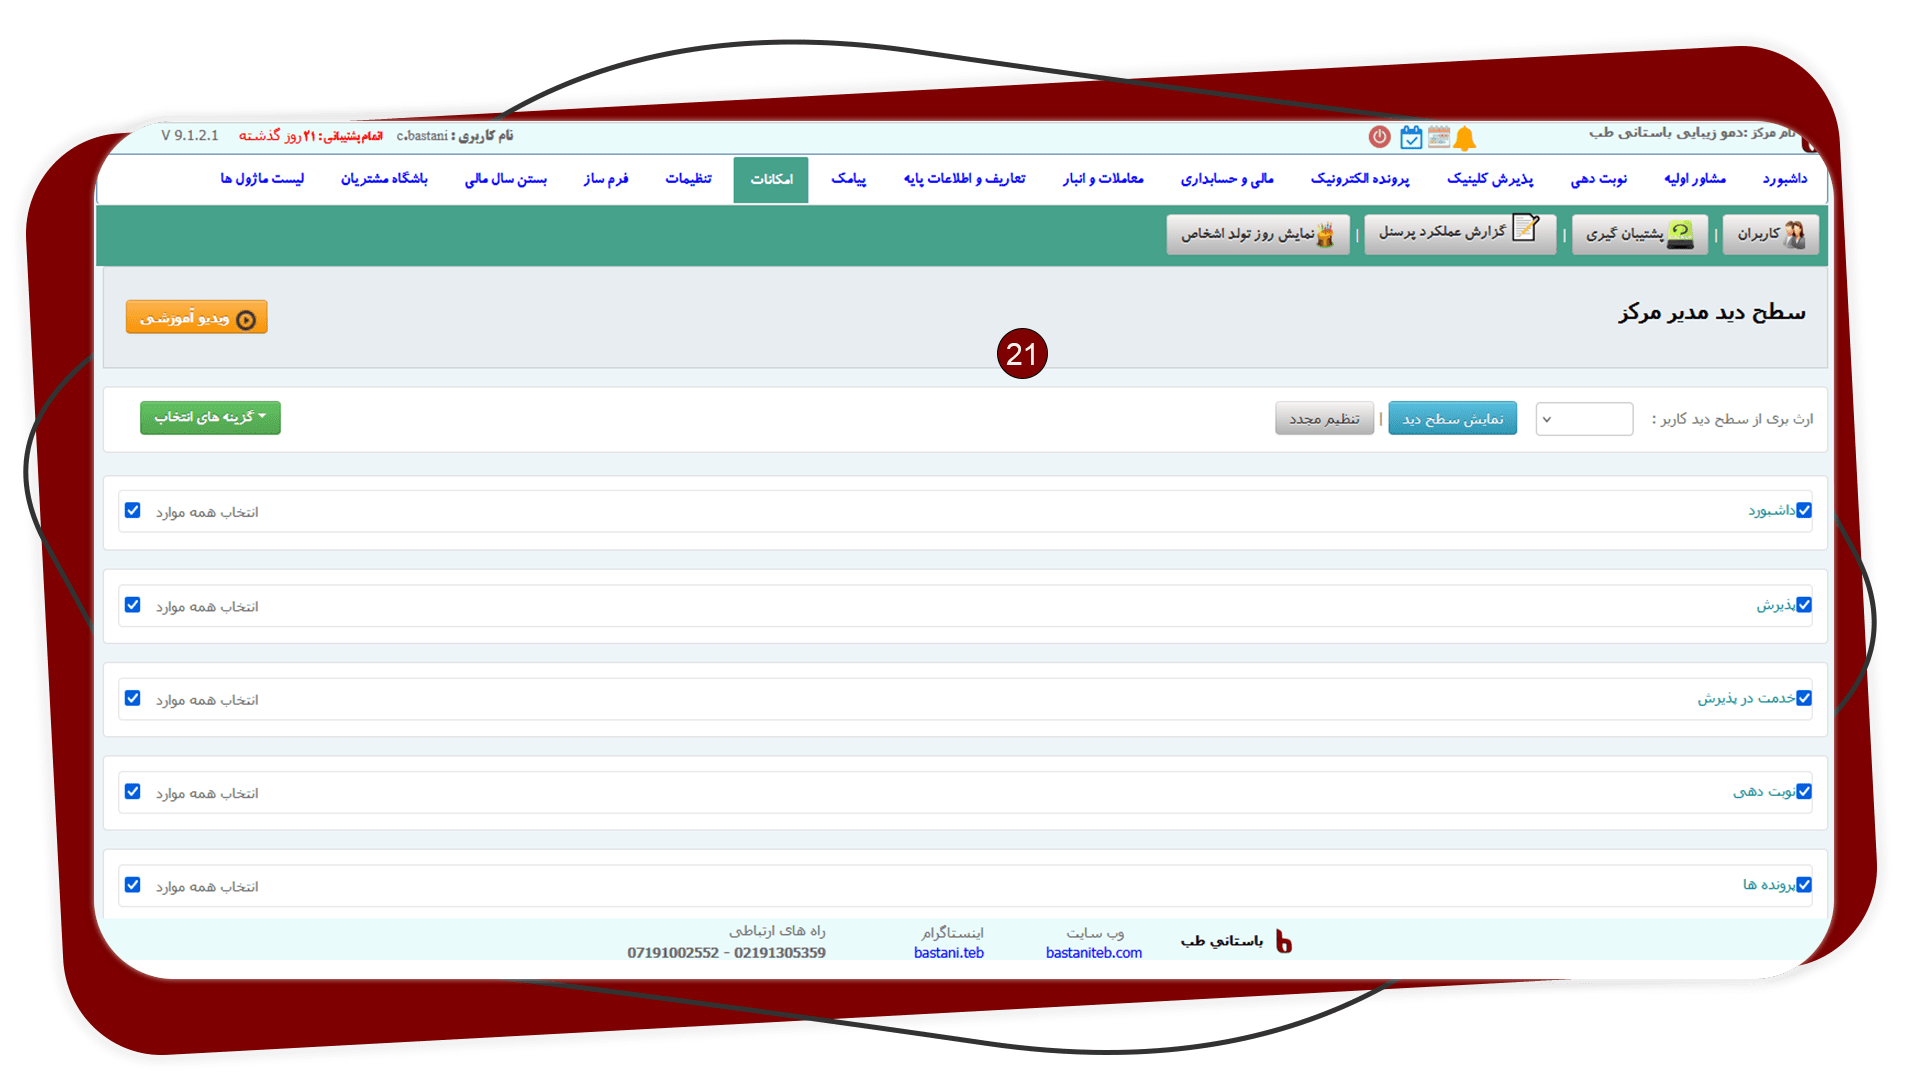Toggle the پرونده ها section checkbox
1920x1080 pixels.
[x=1804, y=885]
